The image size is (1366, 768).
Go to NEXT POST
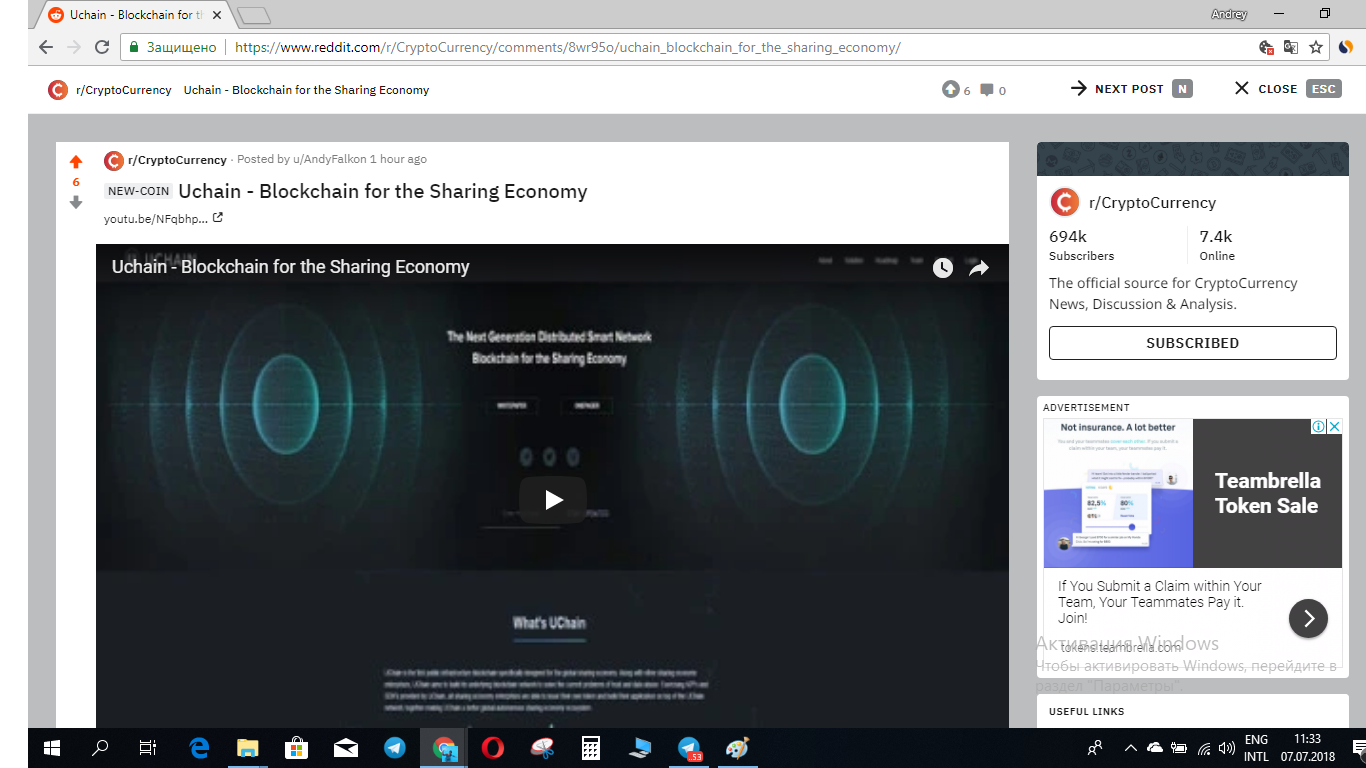[1131, 89]
